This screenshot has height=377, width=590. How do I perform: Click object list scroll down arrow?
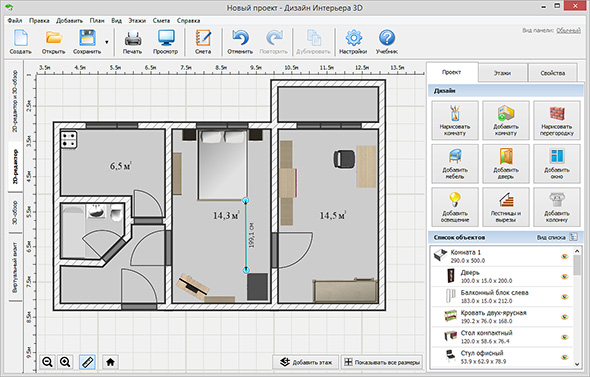coord(577,364)
